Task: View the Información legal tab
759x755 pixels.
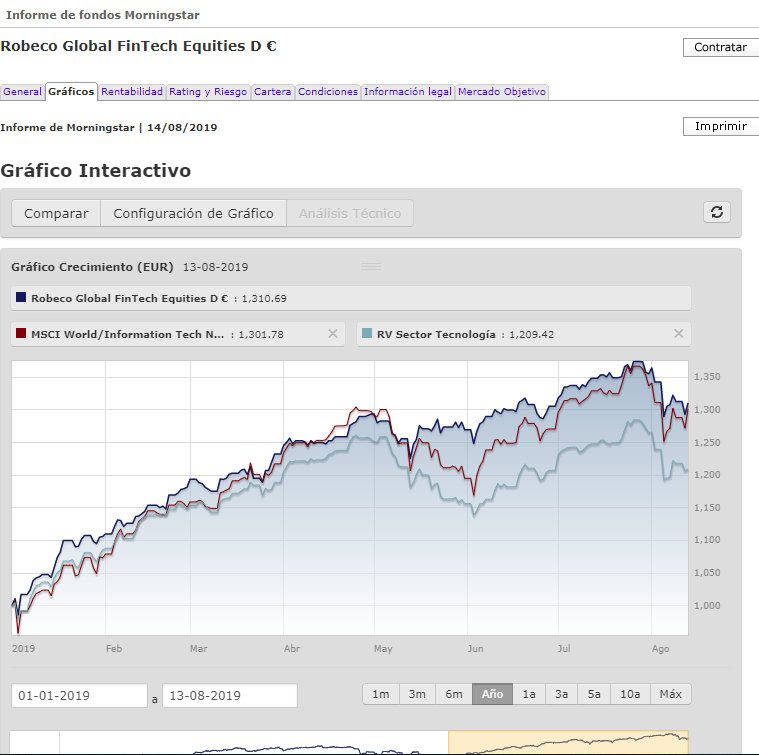Action: pyautogui.click(x=408, y=91)
